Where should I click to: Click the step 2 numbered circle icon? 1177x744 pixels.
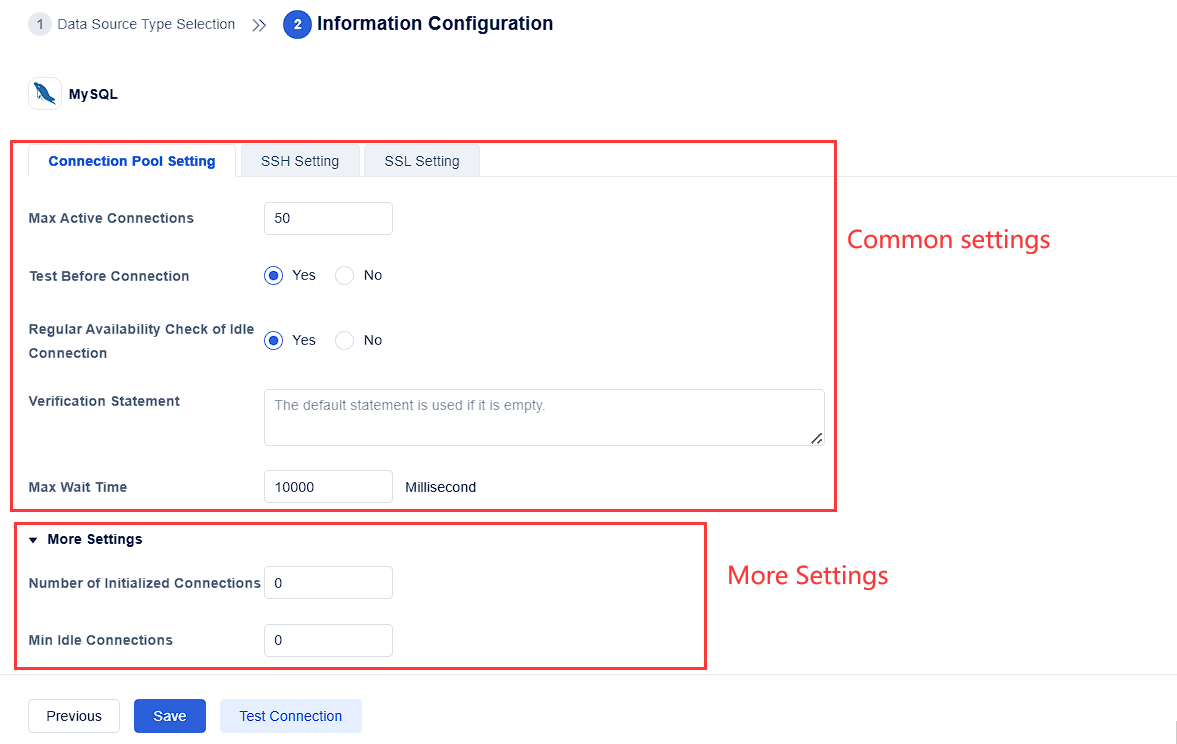(298, 23)
